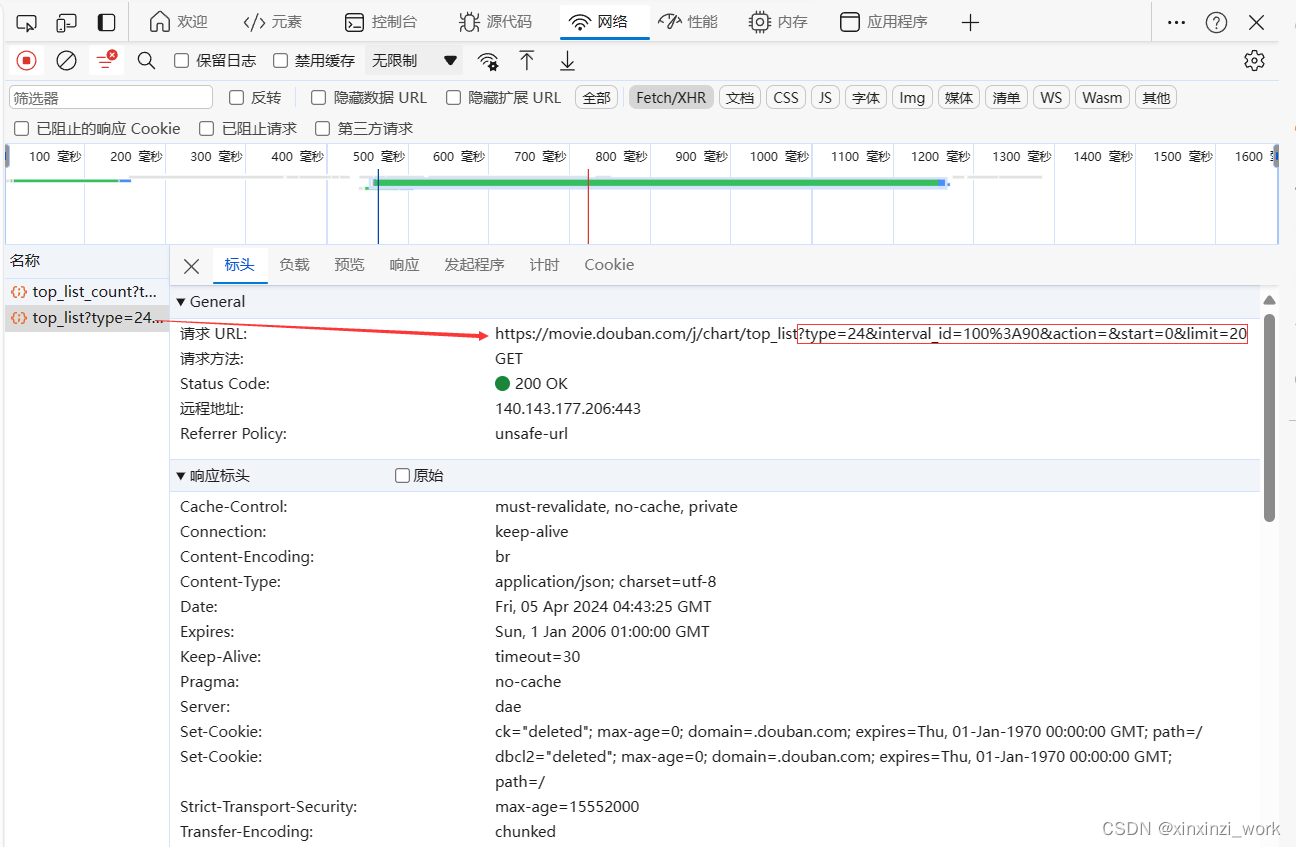Select the 其他 filter
The width and height of the screenshot is (1296, 847).
click(1156, 98)
